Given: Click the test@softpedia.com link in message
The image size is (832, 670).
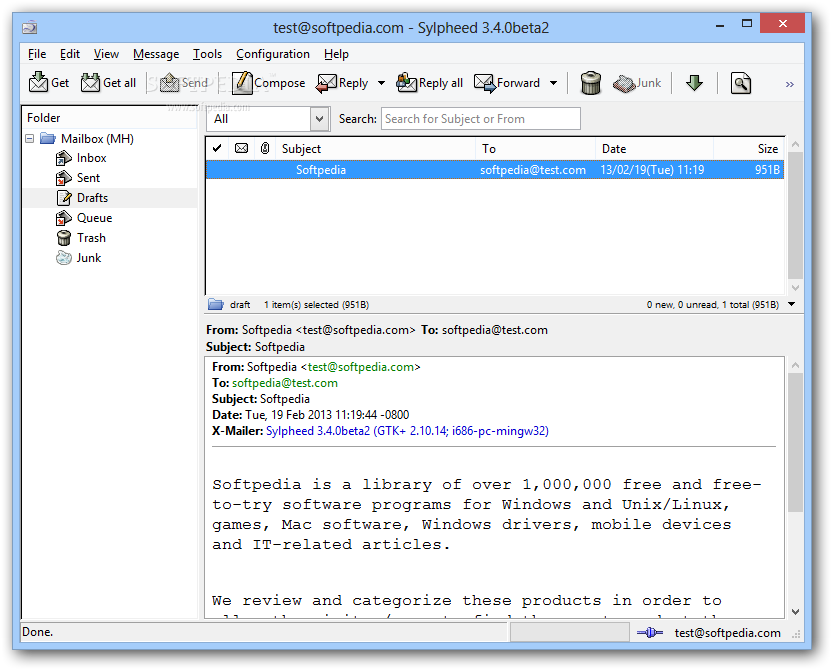Looking at the screenshot, I should coord(361,367).
